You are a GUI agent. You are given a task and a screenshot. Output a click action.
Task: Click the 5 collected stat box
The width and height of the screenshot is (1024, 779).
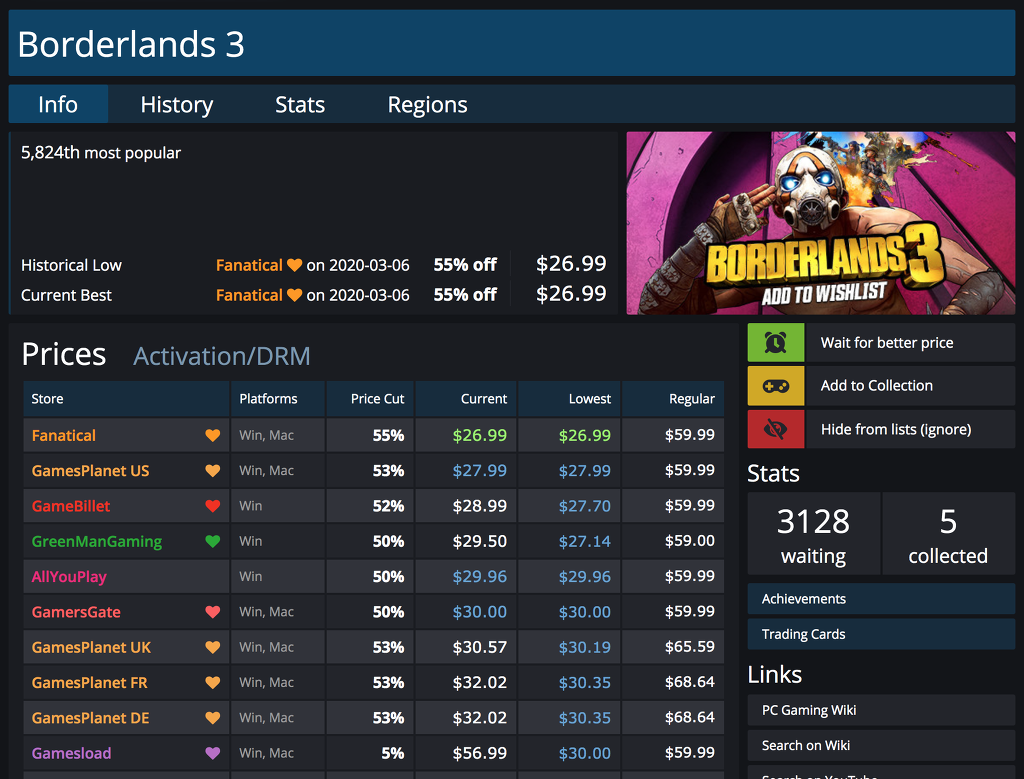coord(948,534)
